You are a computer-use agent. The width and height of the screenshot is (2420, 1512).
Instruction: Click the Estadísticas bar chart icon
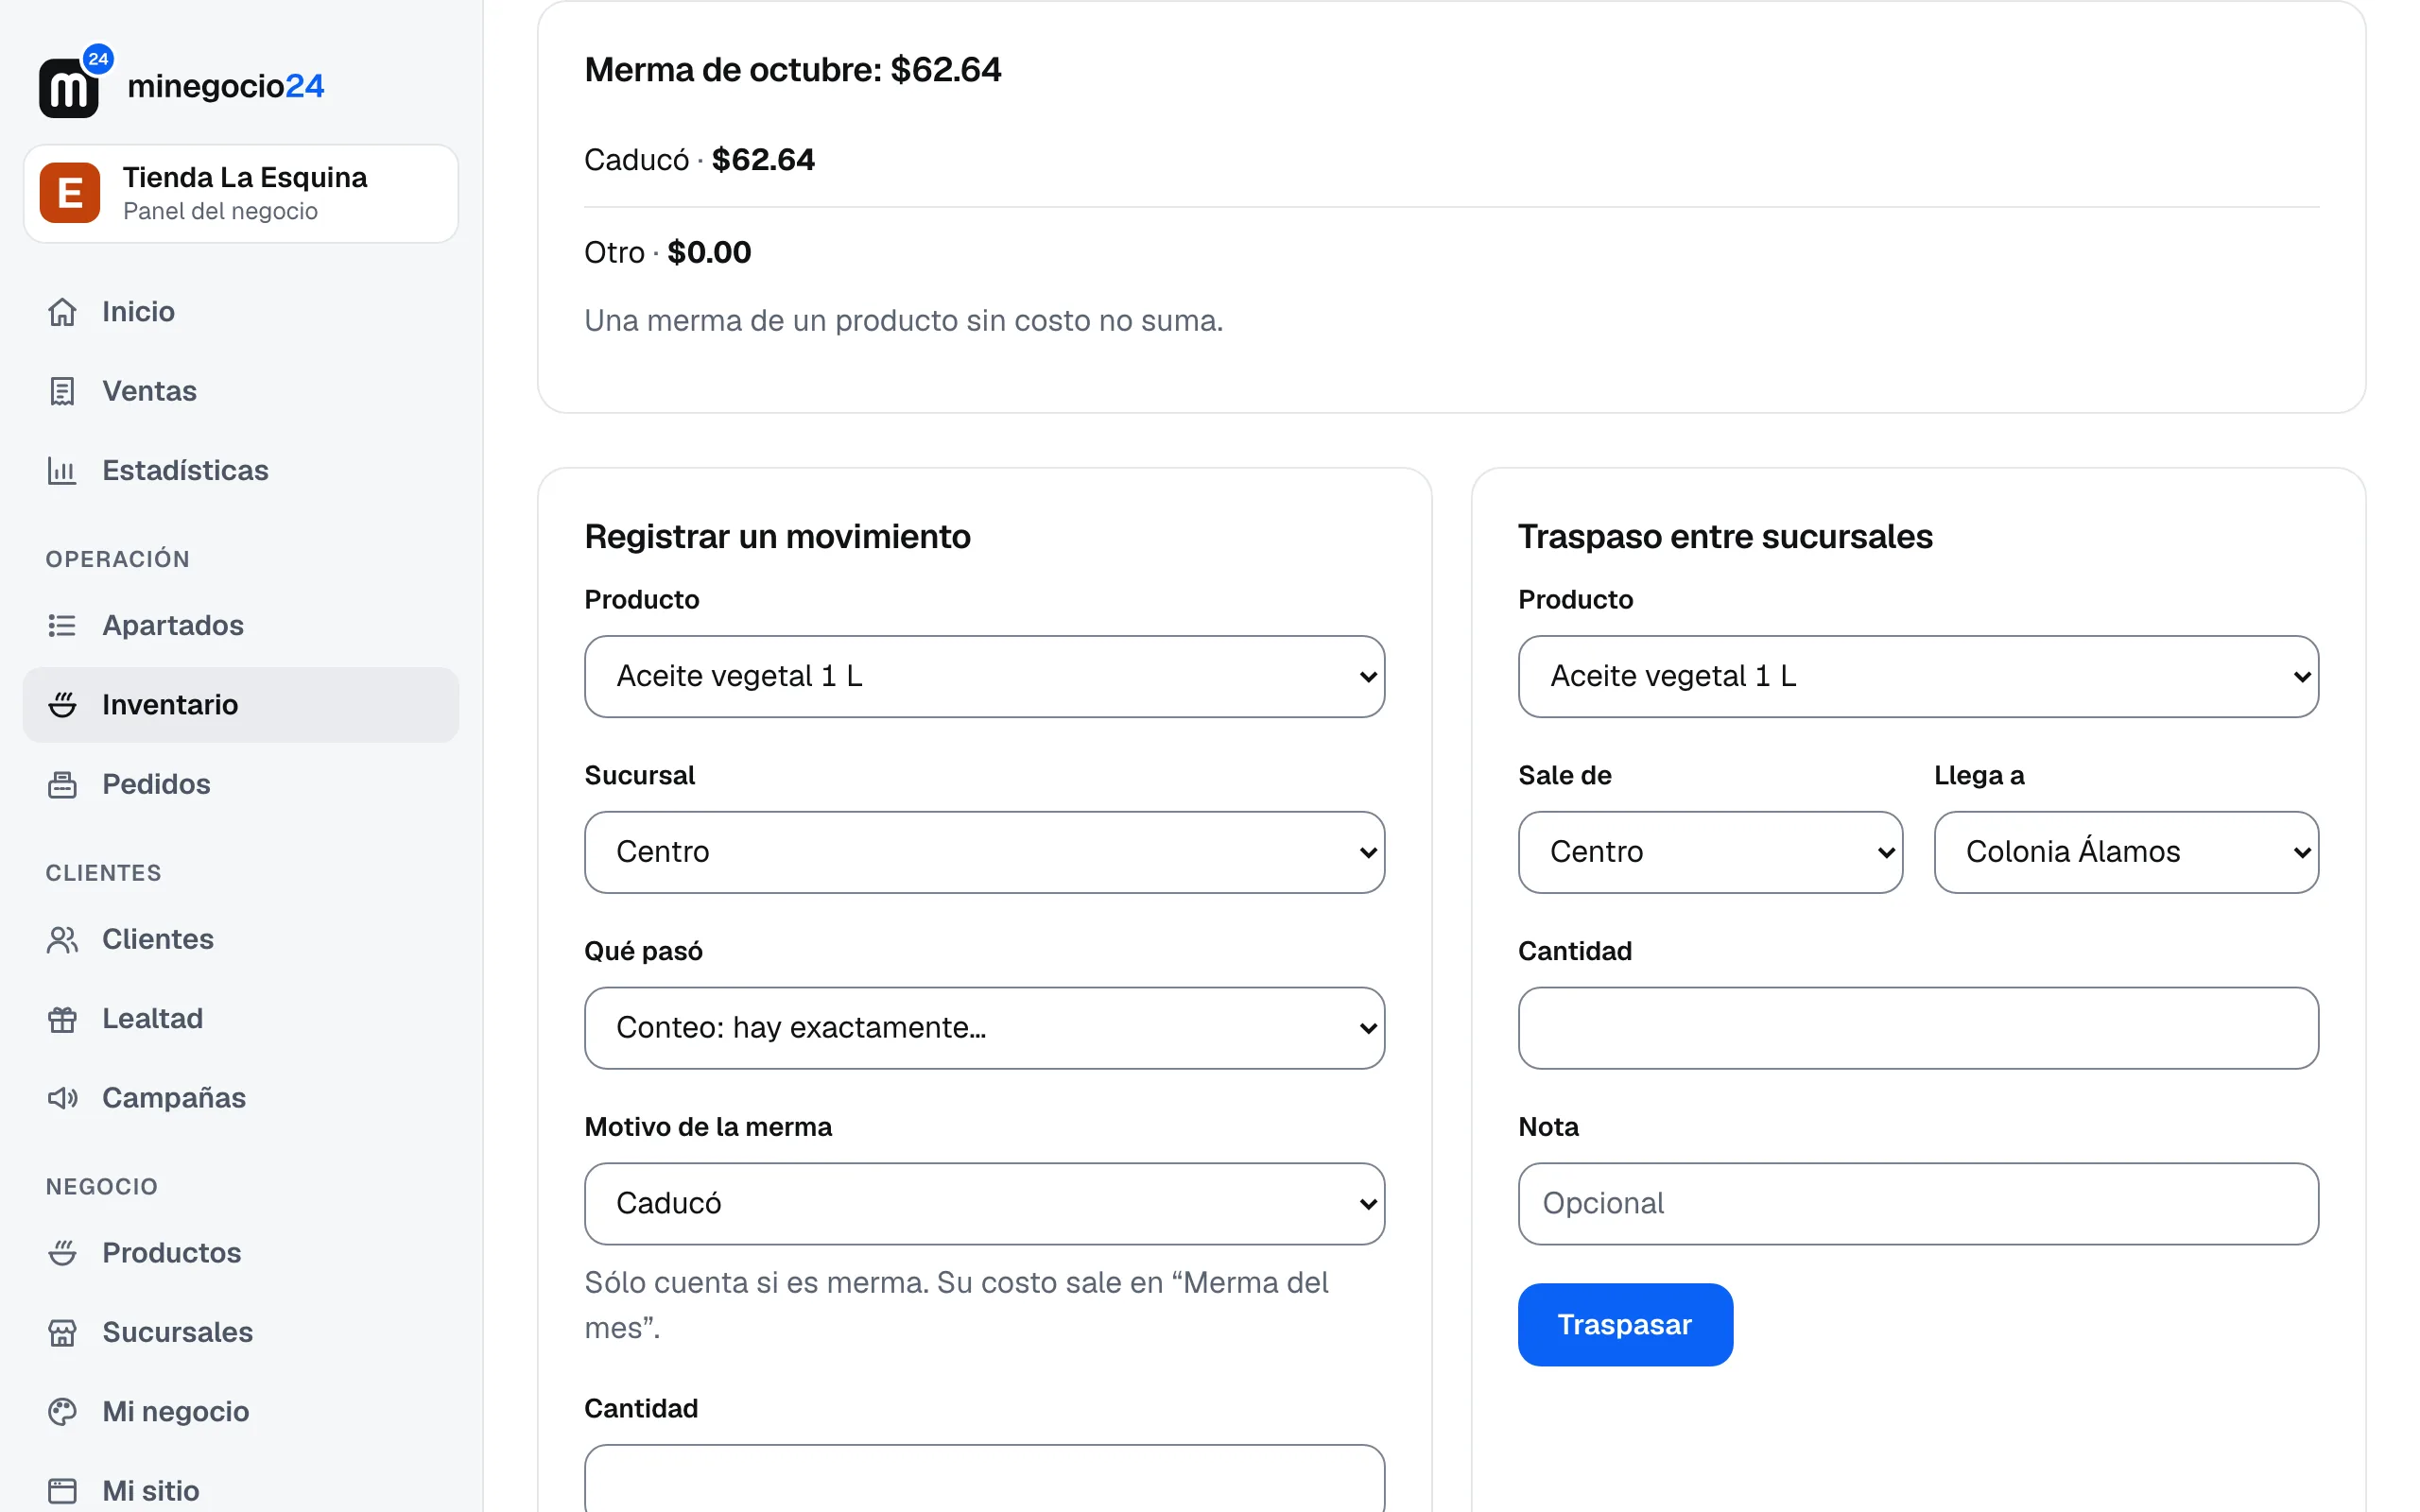coord(62,470)
